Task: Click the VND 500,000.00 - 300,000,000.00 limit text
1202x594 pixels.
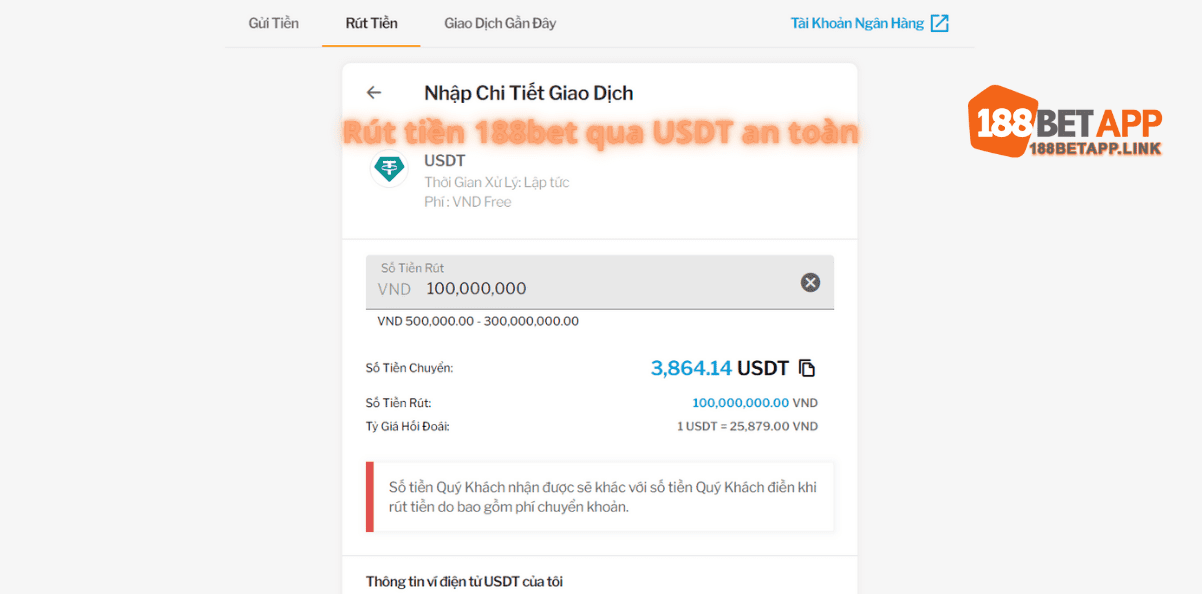Action: (478, 321)
